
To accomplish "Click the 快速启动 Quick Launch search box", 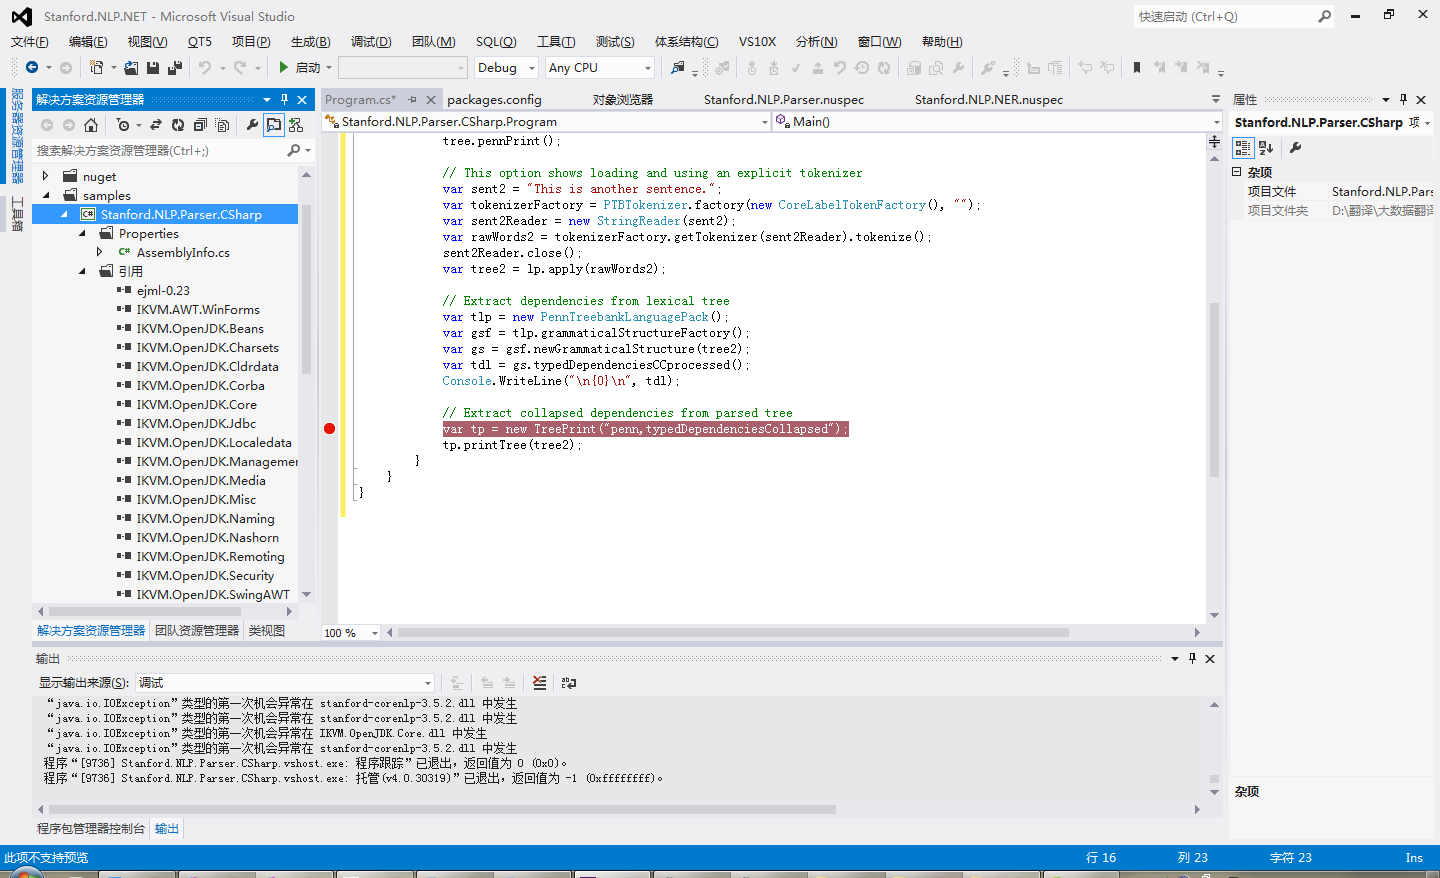I will [x=1225, y=16].
